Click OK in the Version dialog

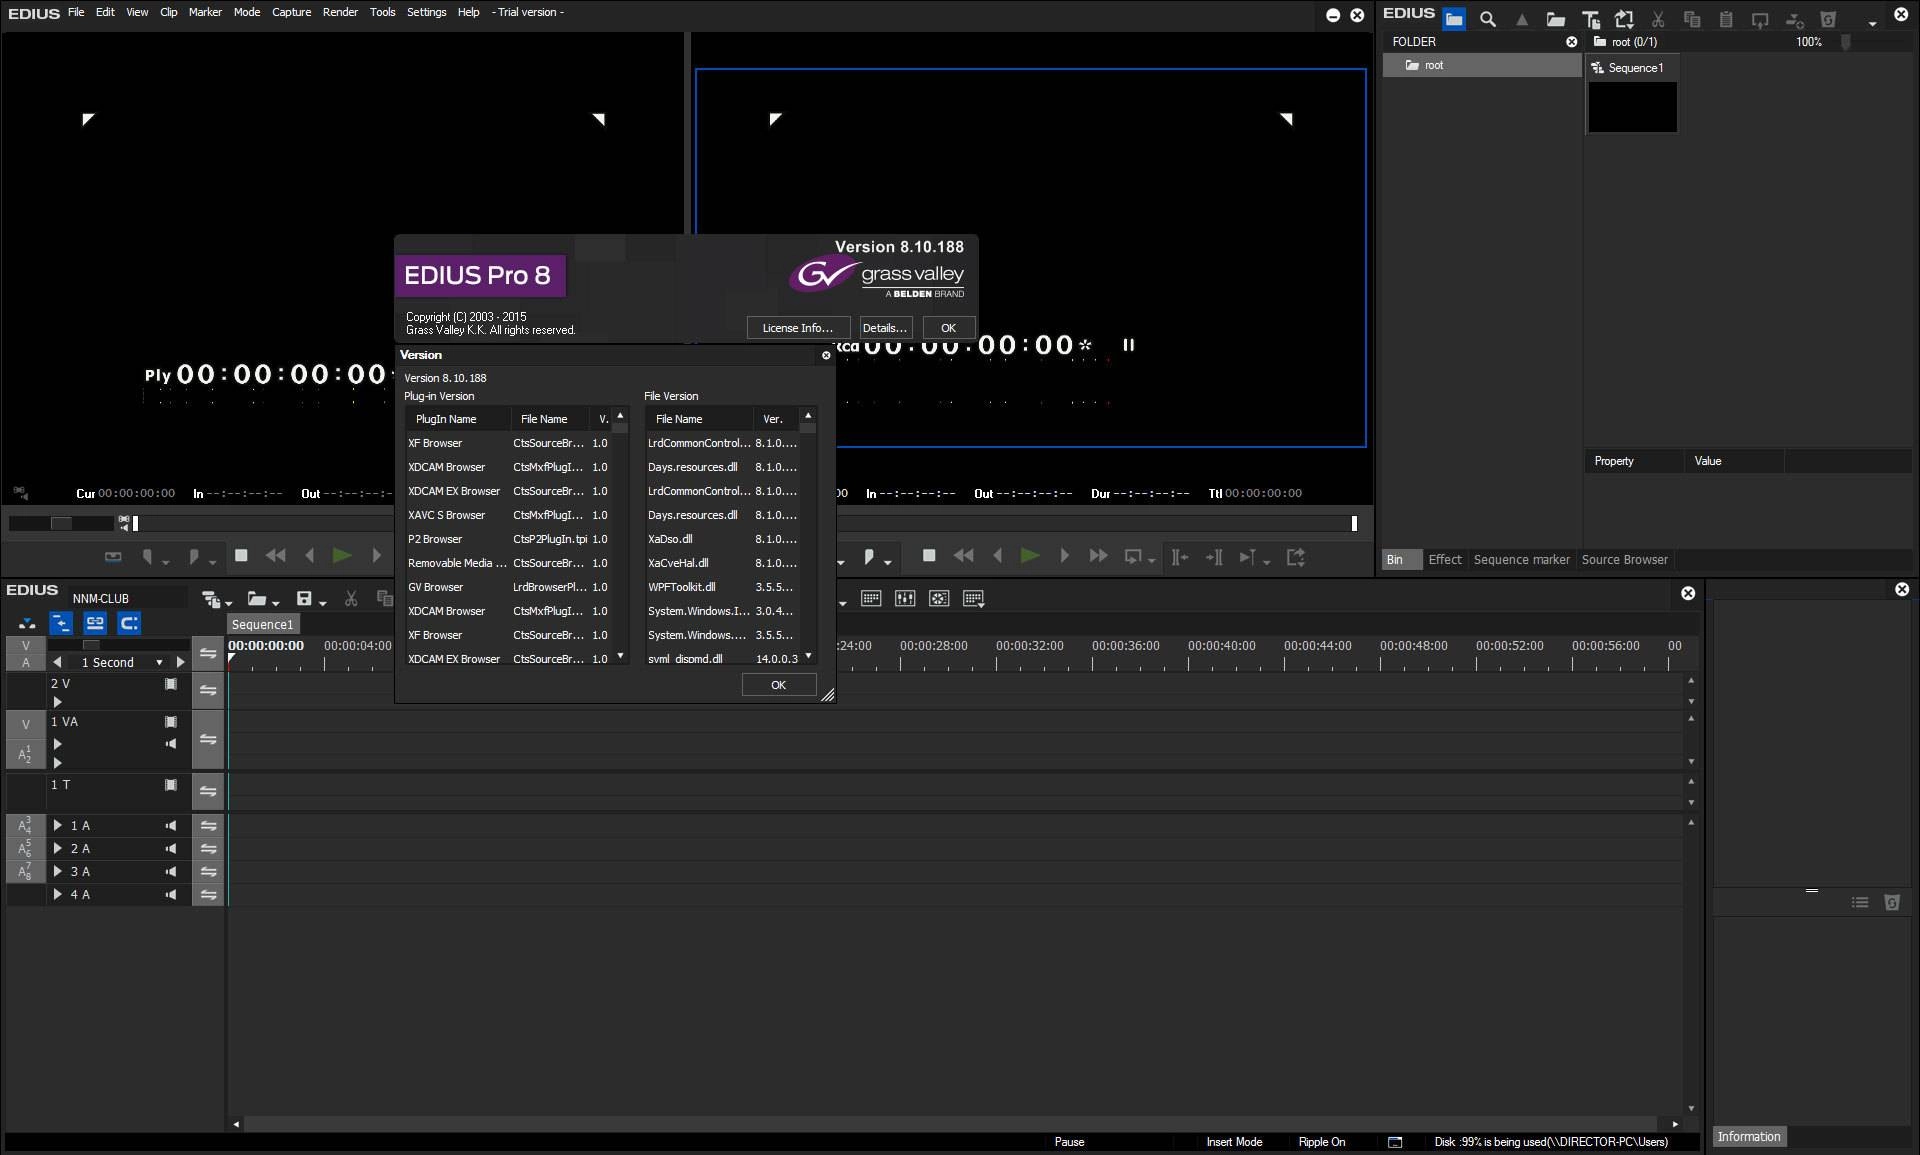pos(779,685)
